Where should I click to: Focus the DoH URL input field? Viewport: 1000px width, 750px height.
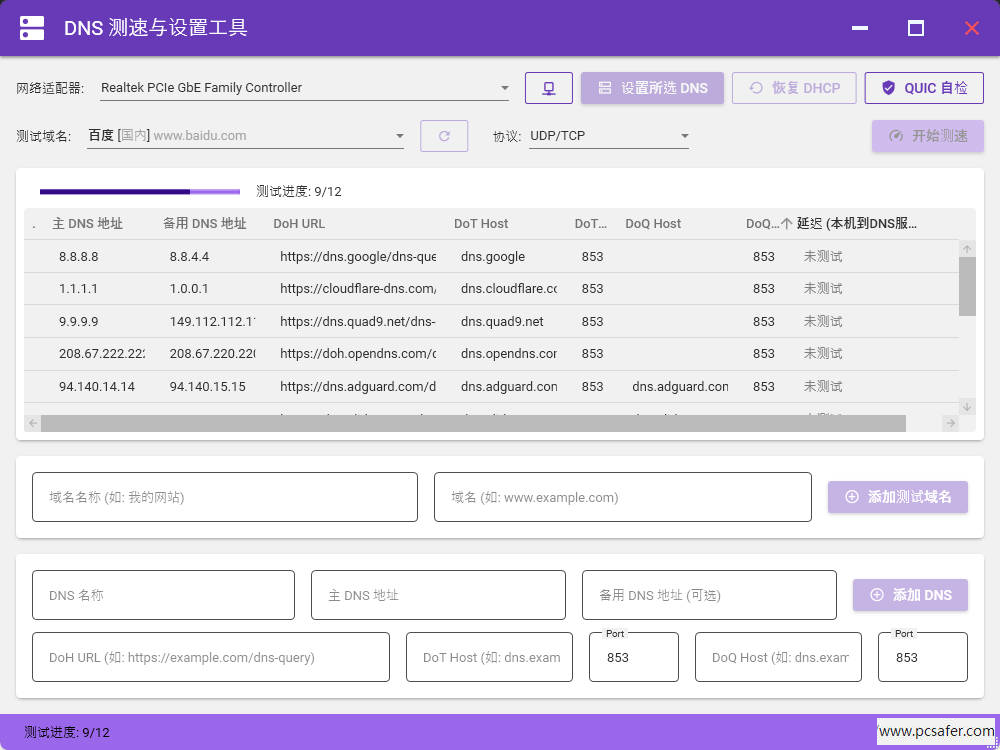pyautogui.click(x=211, y=658)
